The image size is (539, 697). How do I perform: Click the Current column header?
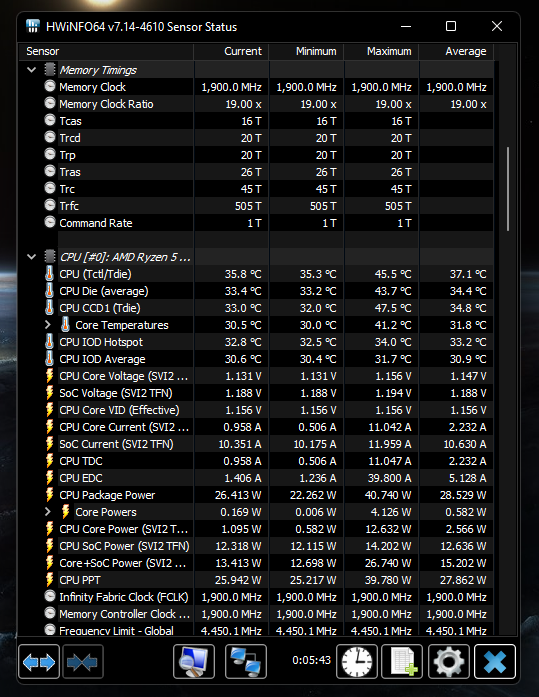click(x=231, y=52)
